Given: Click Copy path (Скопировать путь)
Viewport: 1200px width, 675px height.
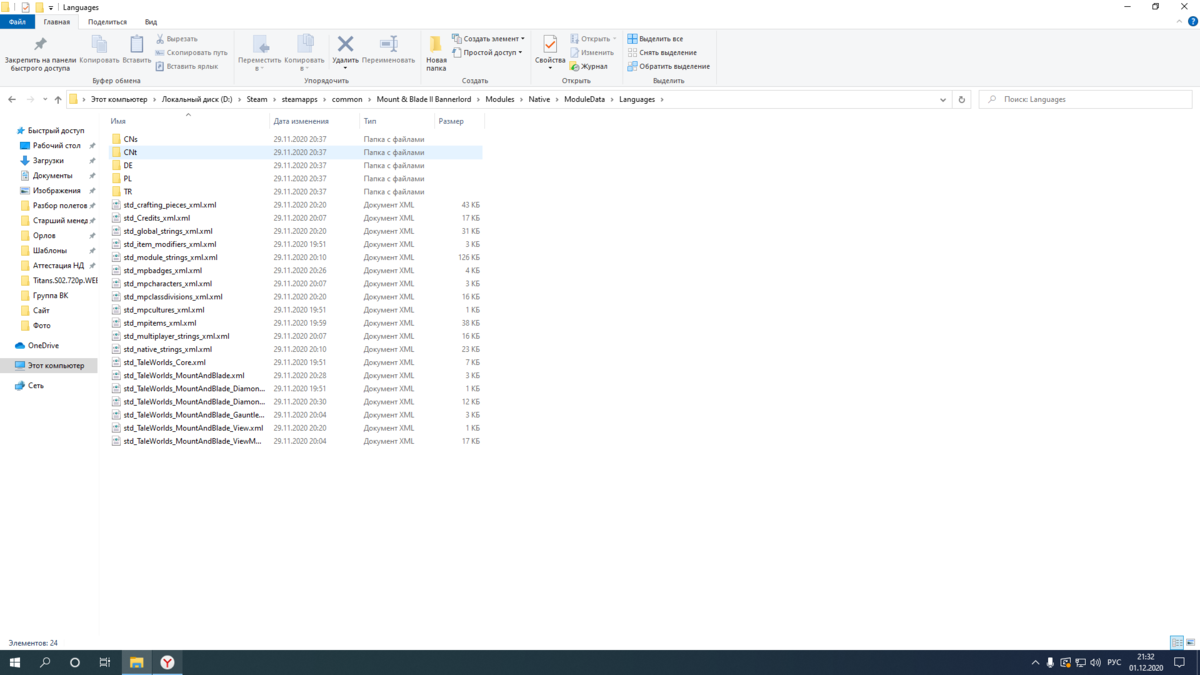Looking at the screenshot, I should click(x=191, y=52).
